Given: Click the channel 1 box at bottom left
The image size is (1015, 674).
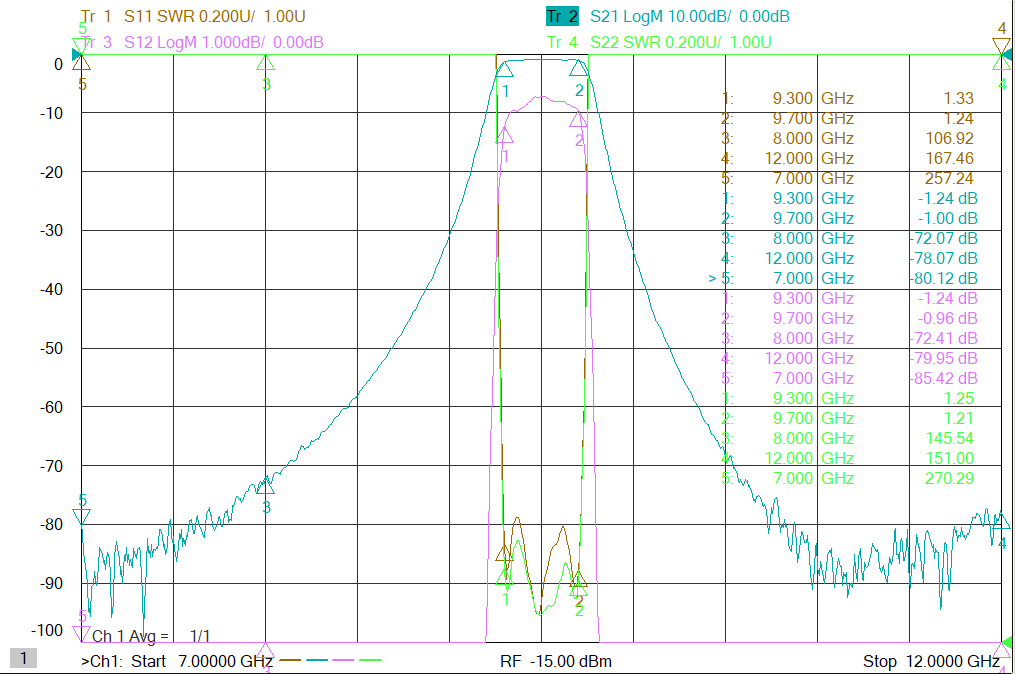Looking at the screenshot, I should 23,658.
